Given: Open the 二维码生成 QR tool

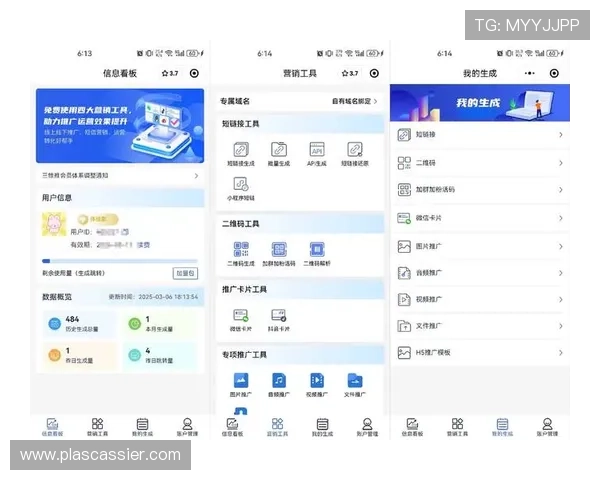Looking at the screenshot, I should (241, 249).
